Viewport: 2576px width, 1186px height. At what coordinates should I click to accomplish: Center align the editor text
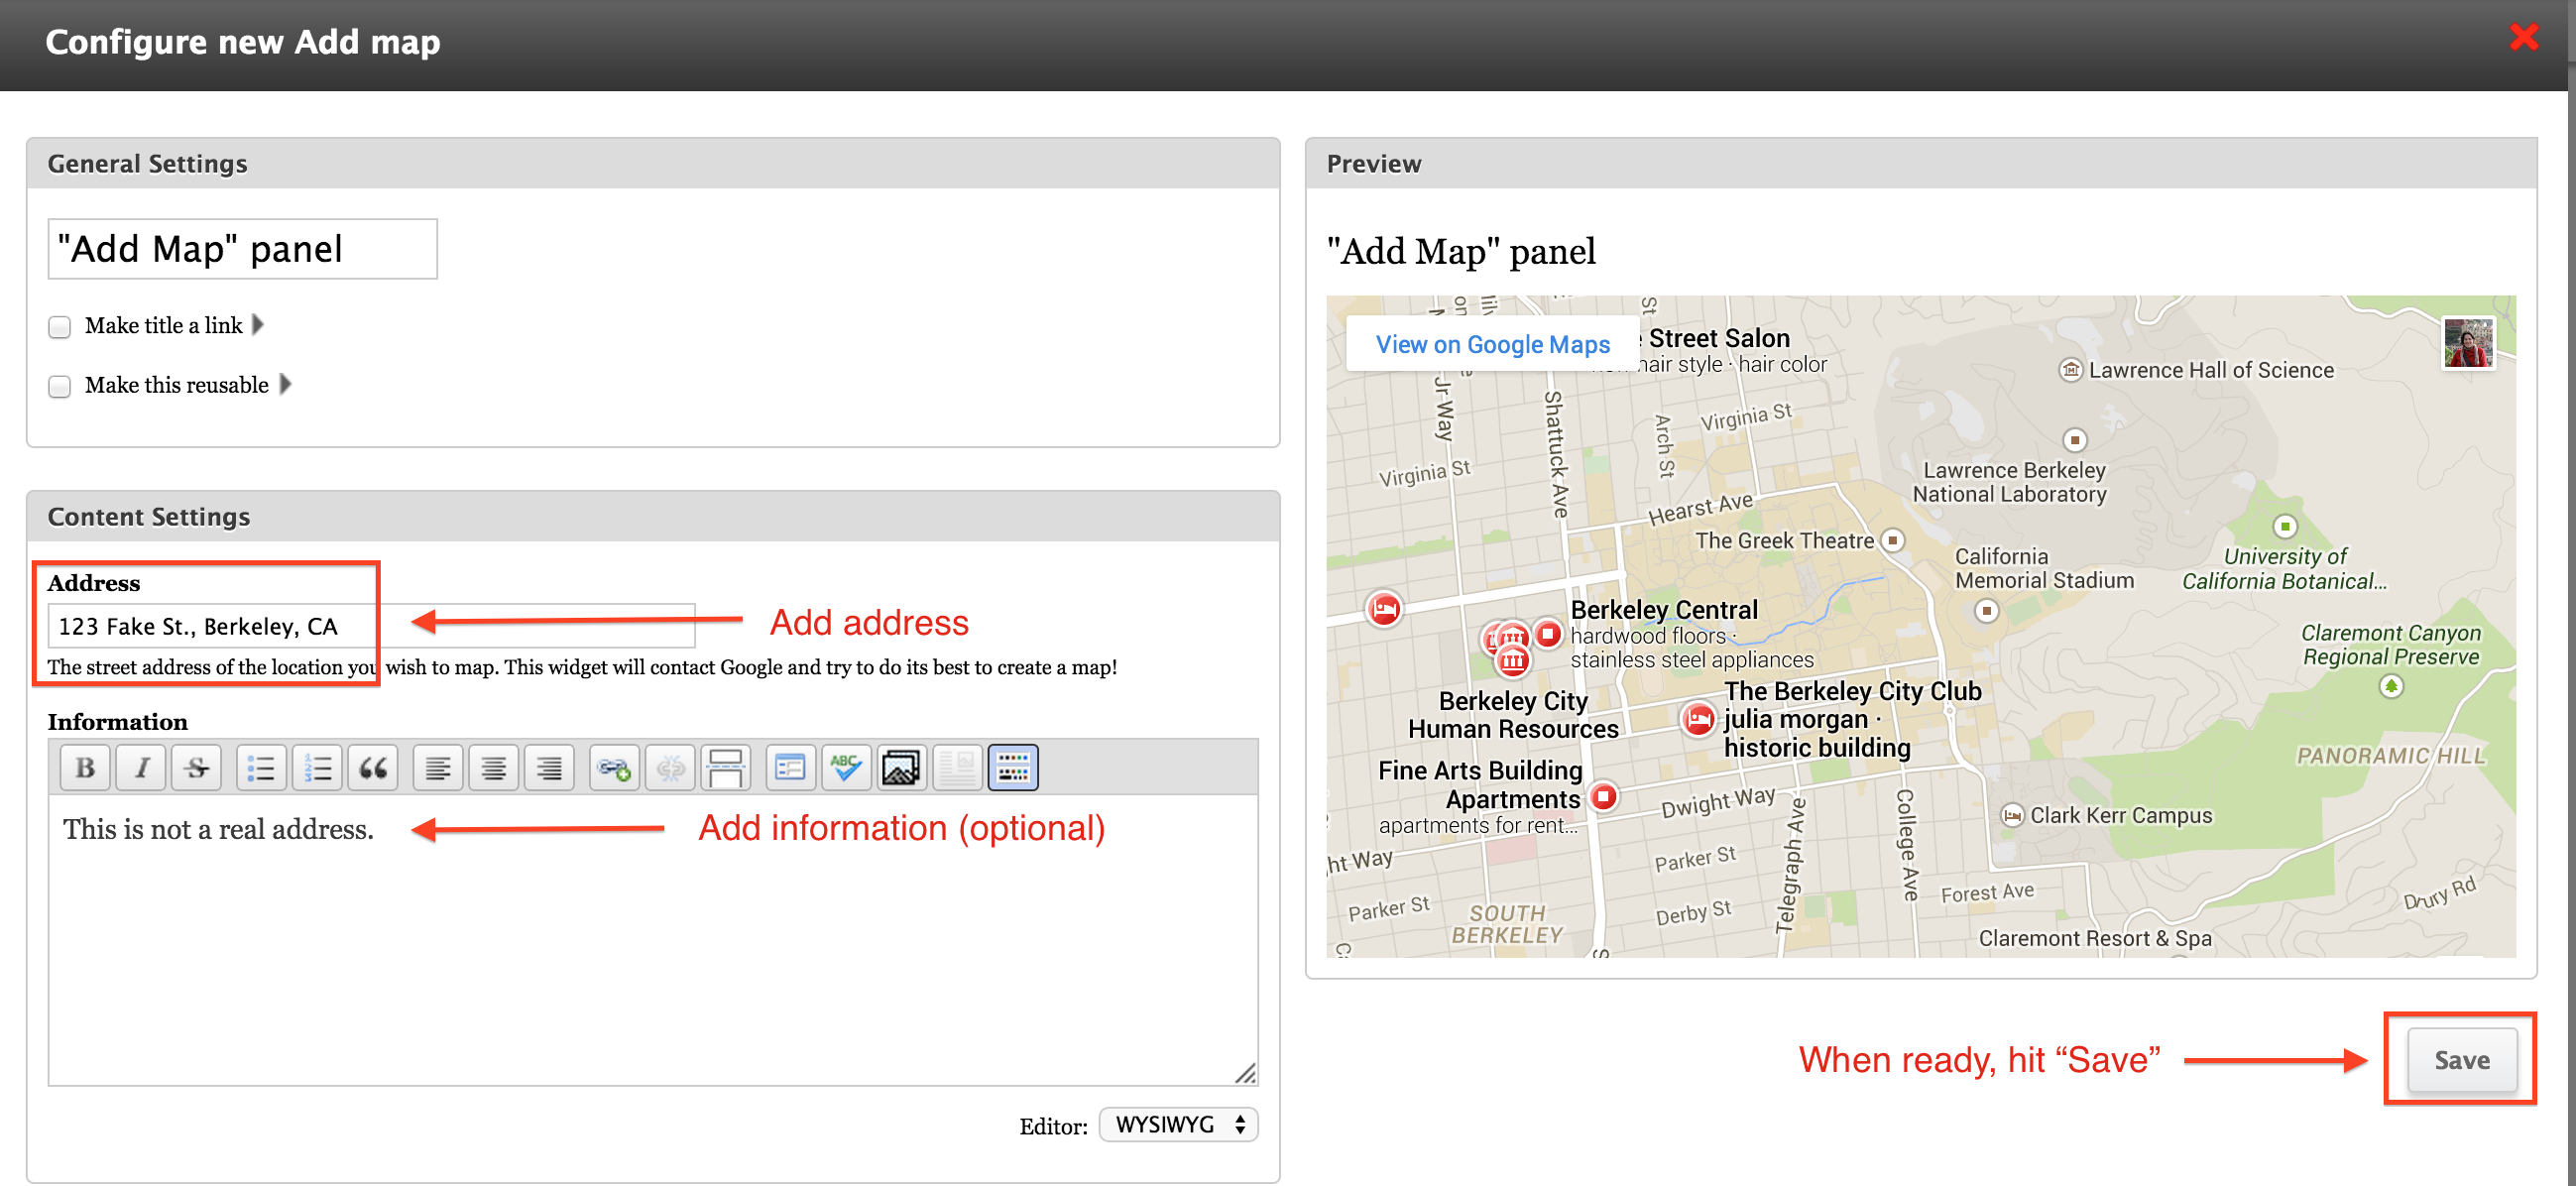[x=494, y=767]
